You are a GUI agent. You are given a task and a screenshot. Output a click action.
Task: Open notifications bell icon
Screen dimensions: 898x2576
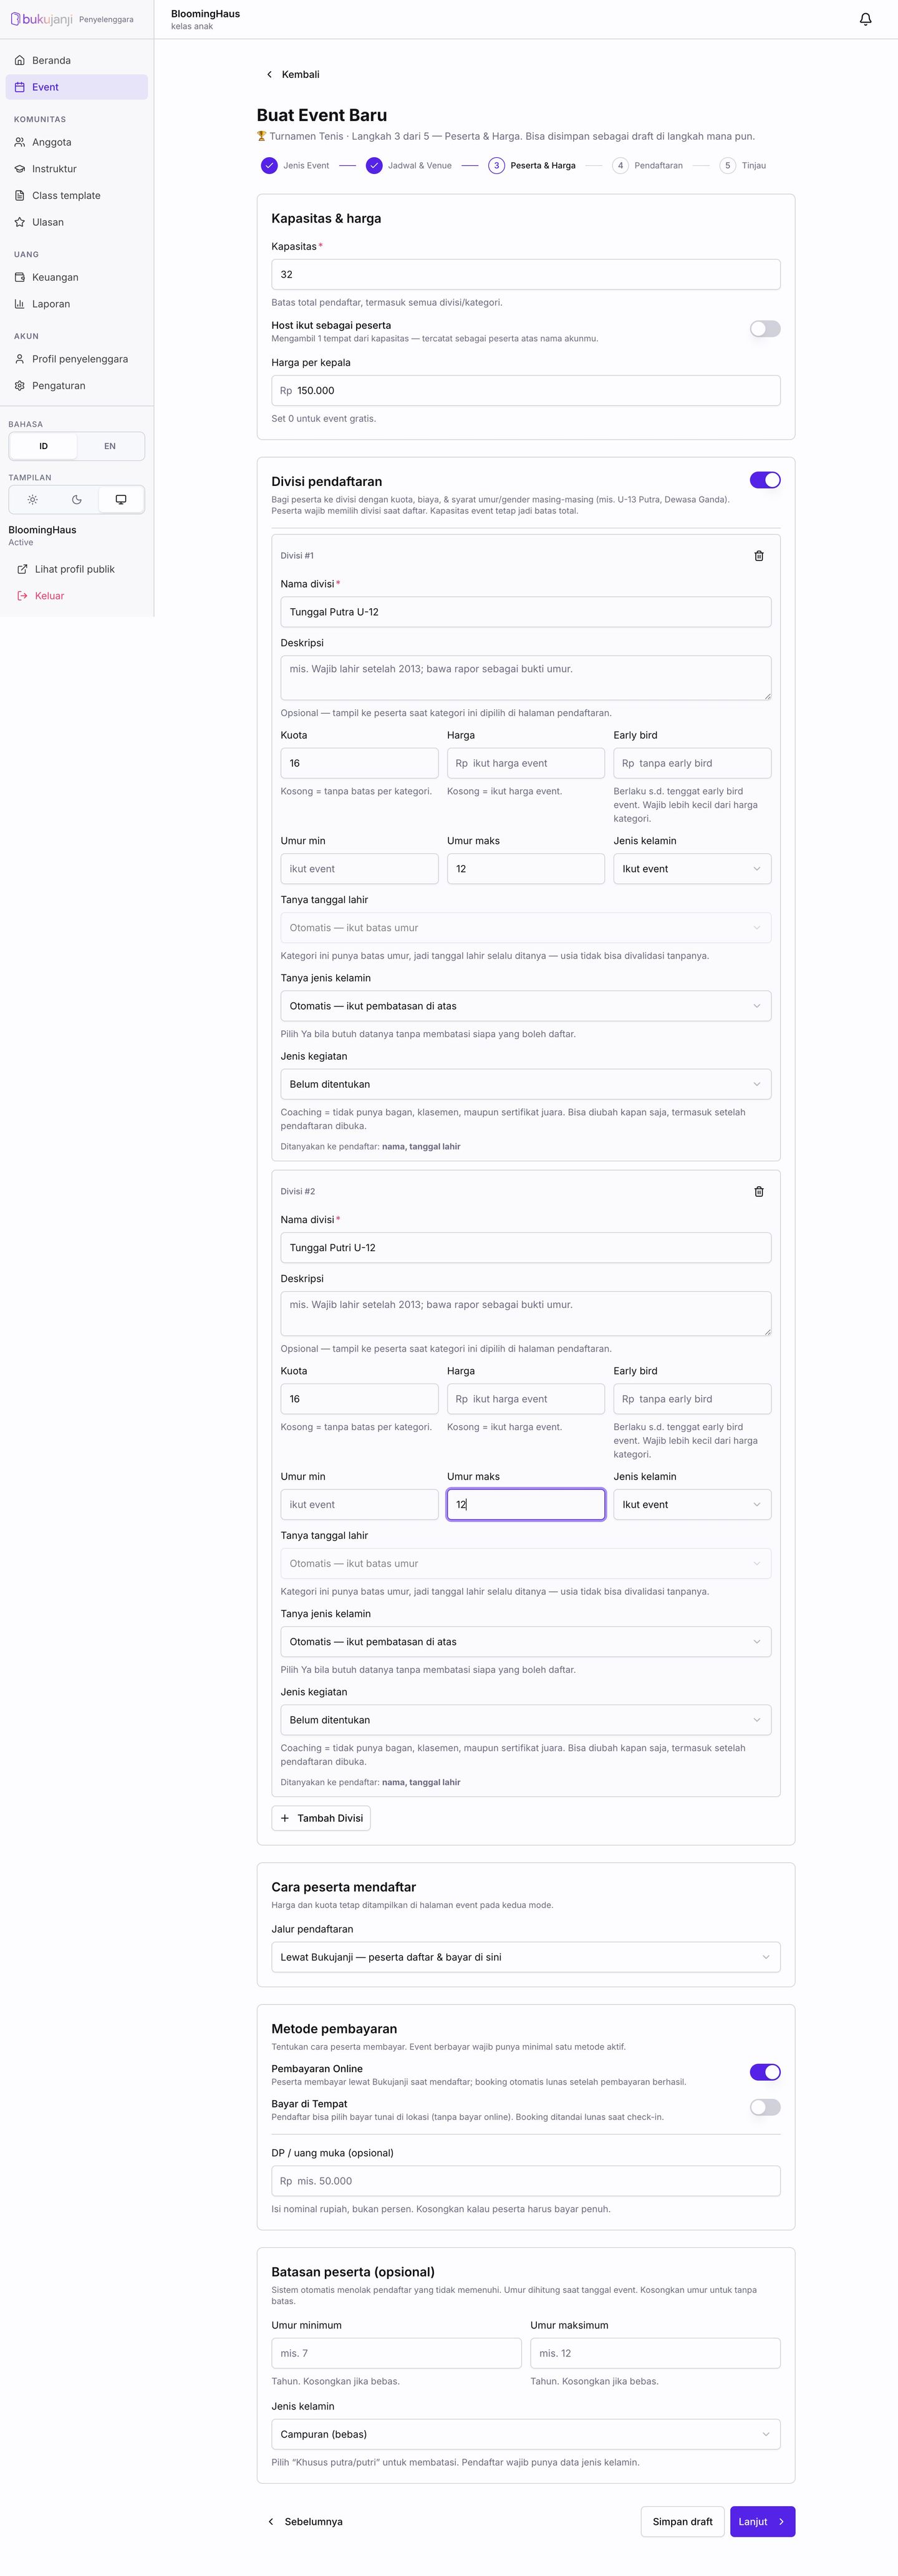865,19
